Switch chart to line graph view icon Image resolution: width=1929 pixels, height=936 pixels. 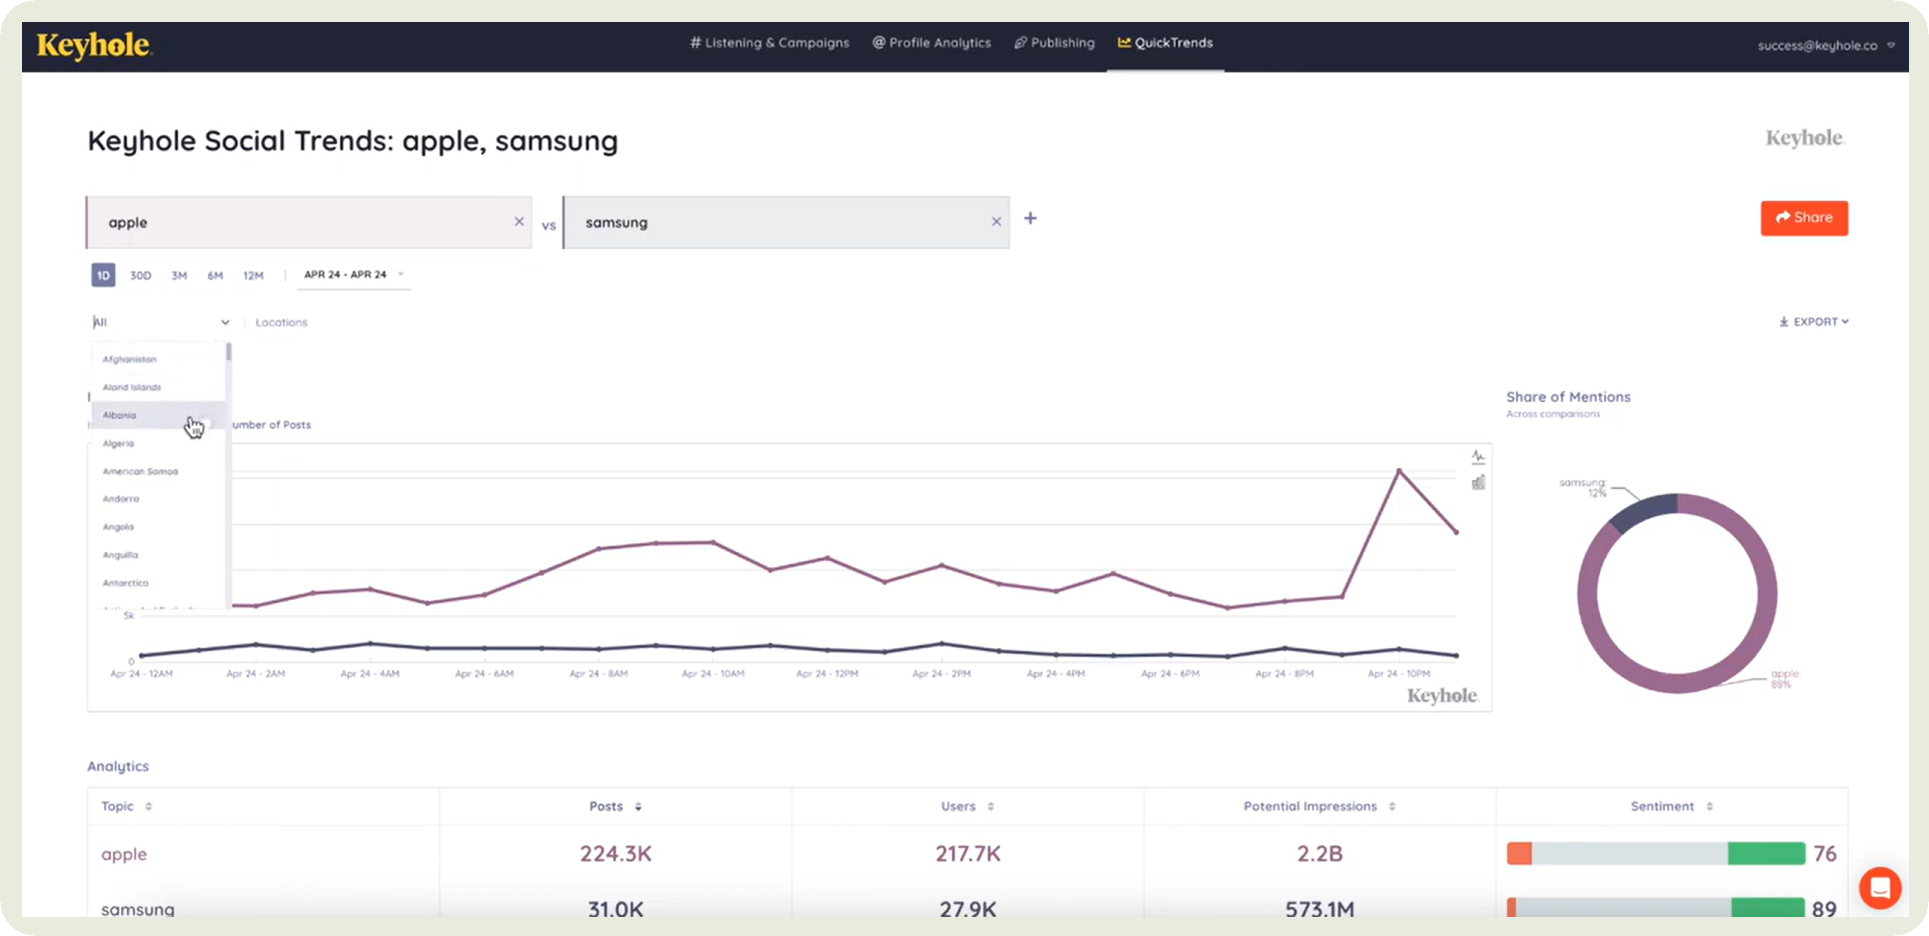[x=1478, y=457]
